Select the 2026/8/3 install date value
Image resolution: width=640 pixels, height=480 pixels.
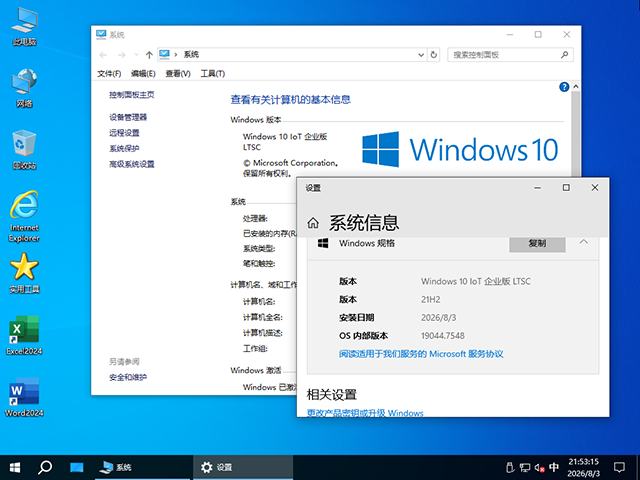[438, 318]
